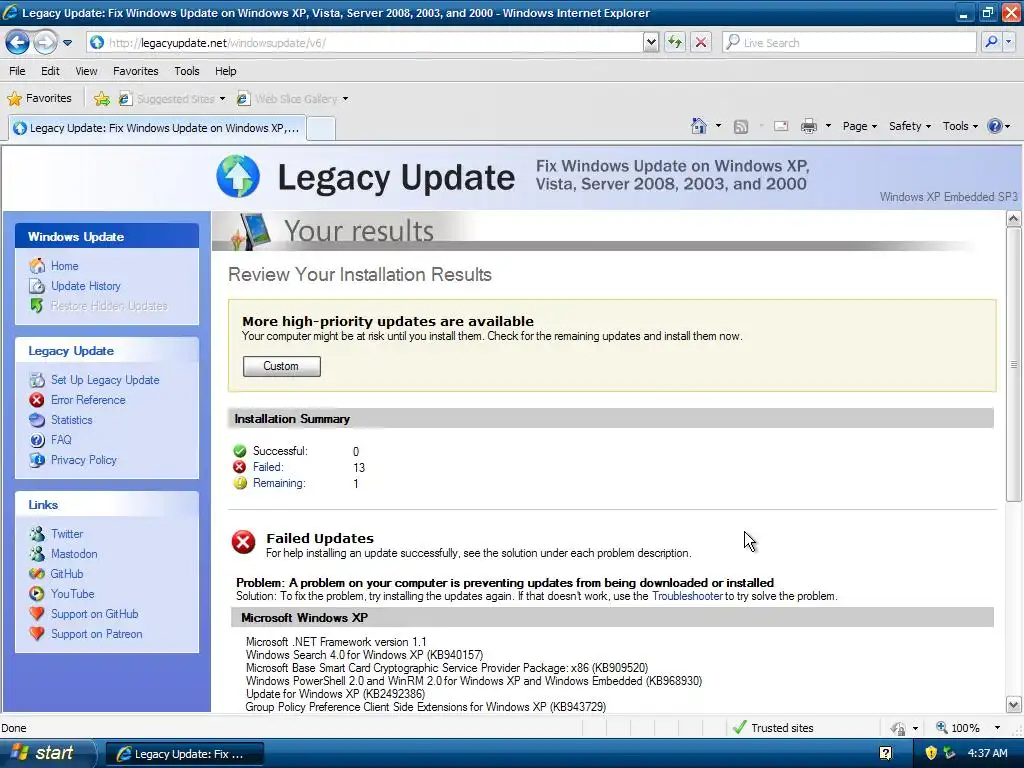The height and width of the screenshot is (768, 1024).
Task: Expand the address bar history dropdown
Action: 651,43
